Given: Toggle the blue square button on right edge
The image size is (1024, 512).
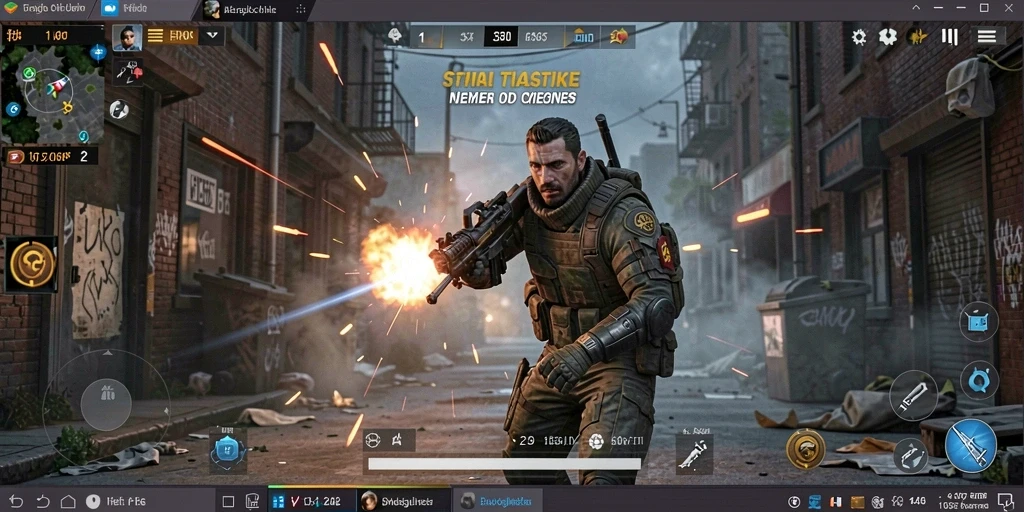Looking at the screenshot, I should coord(978,322).
